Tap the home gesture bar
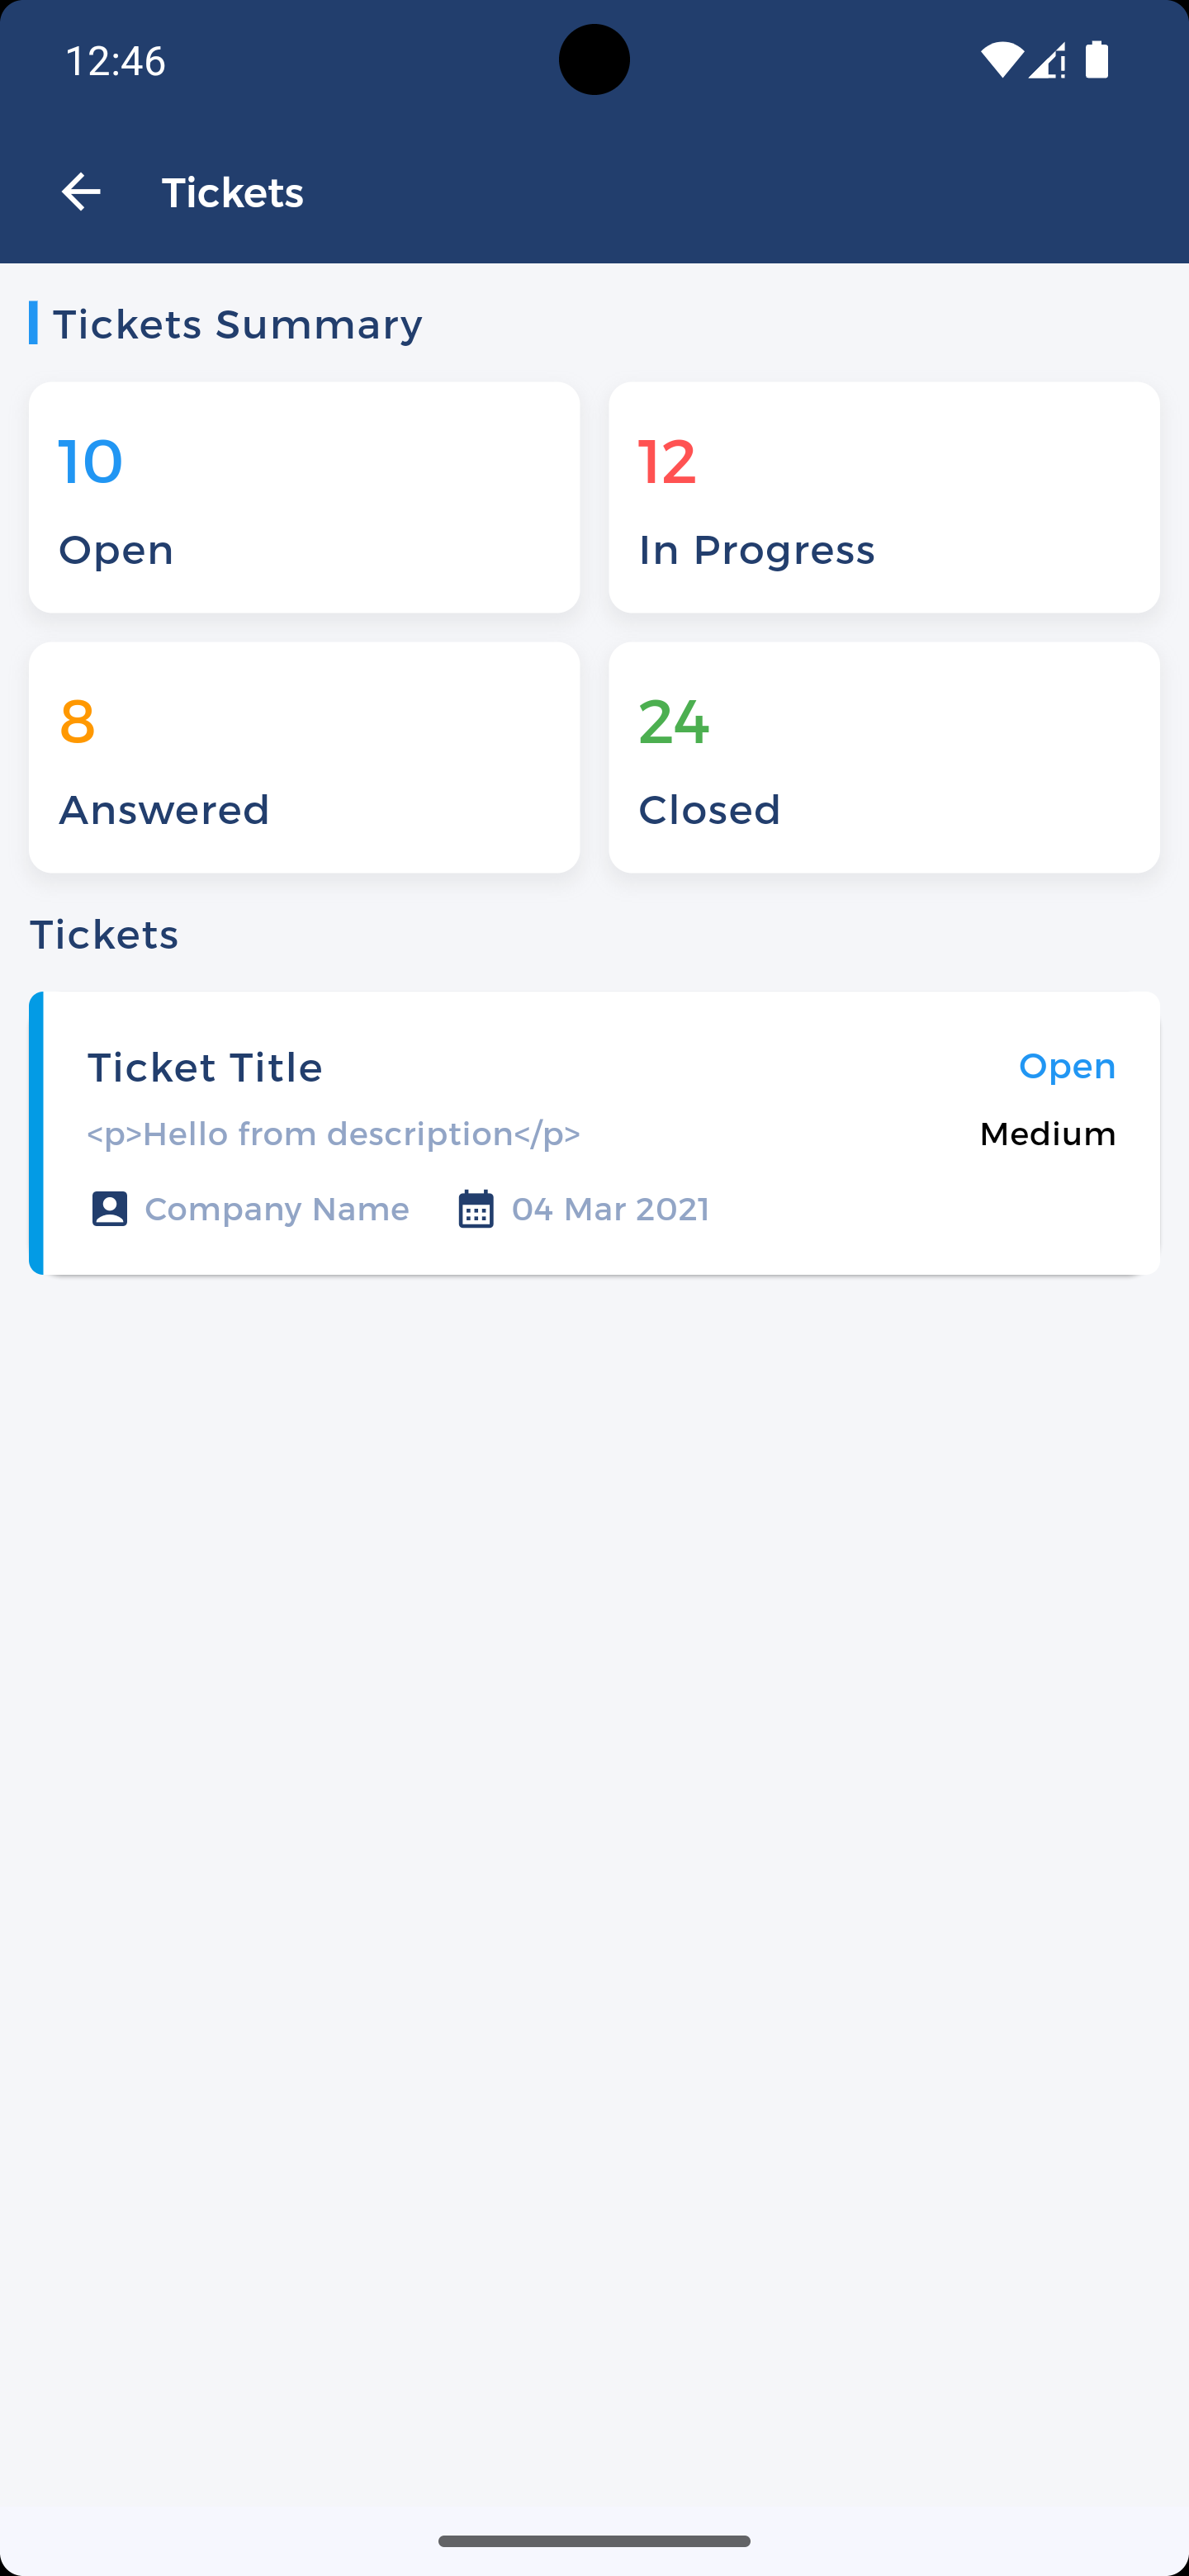The image size is (1189, 2576). pos(594,2541)
